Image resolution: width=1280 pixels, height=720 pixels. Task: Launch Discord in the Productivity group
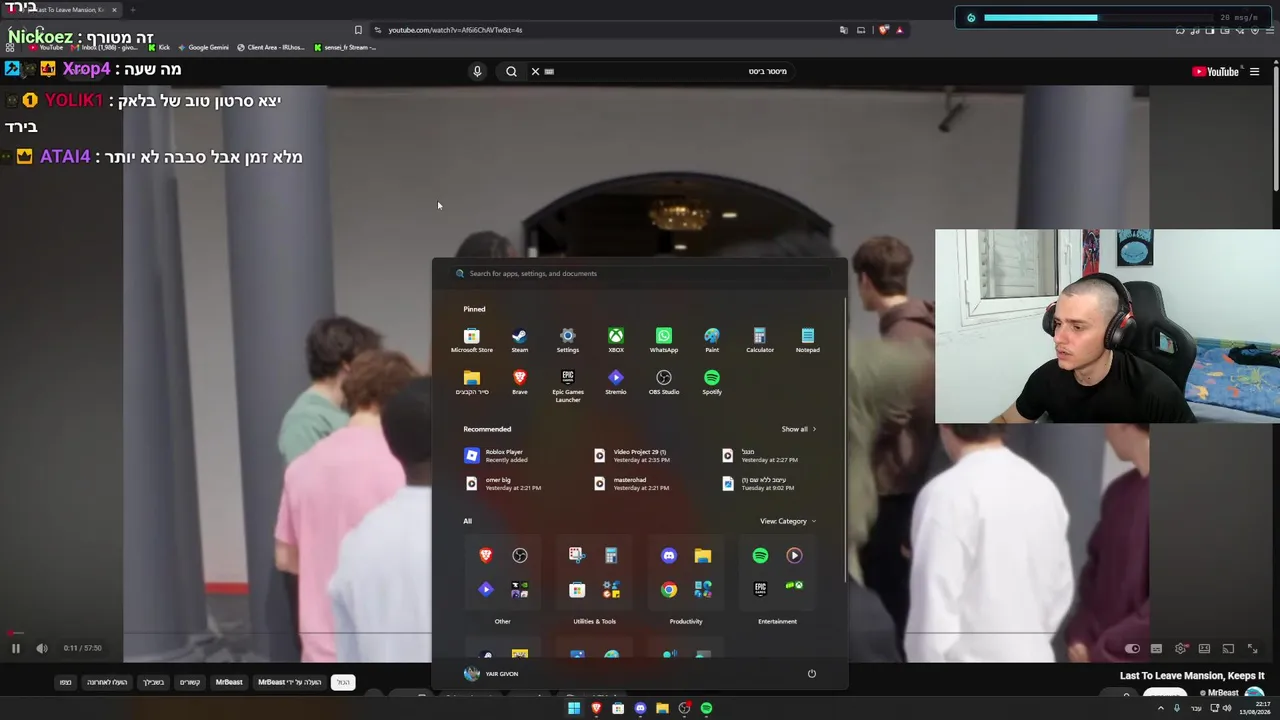(x=669, y=555)
